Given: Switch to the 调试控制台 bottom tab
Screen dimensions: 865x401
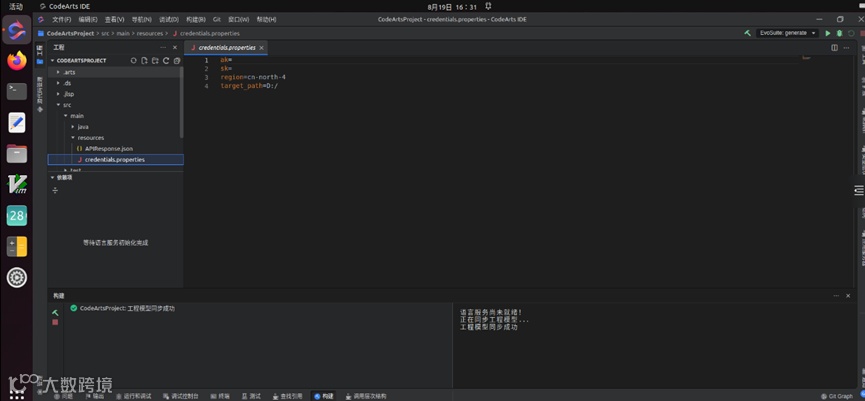Looking at the screenshot, I should 181,396.
